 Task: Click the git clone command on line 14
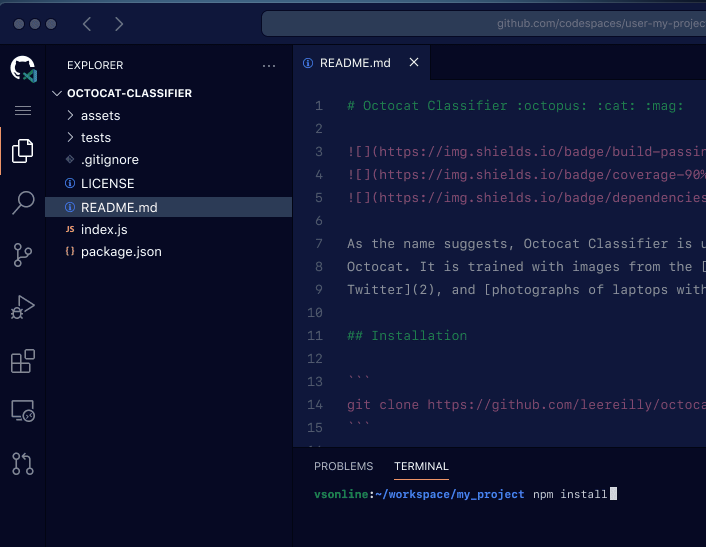[526, 404]
